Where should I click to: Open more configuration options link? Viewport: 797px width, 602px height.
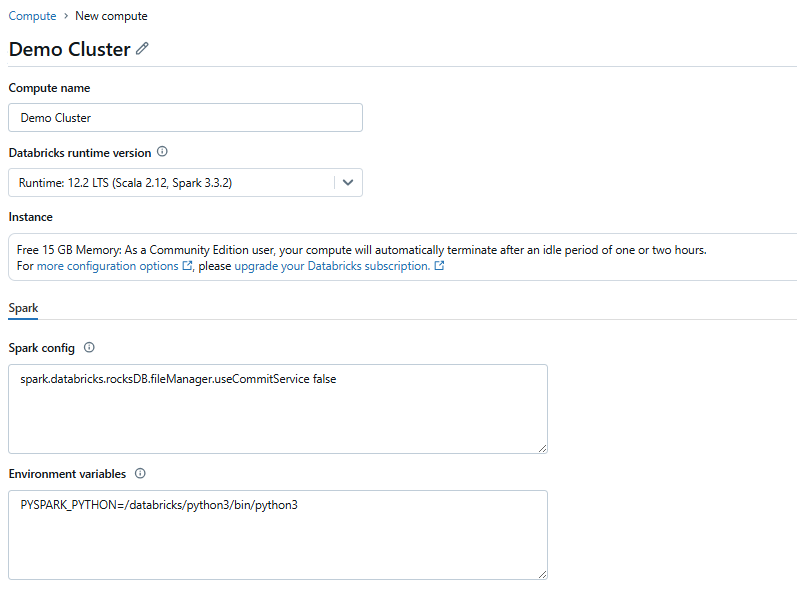click(108, 266)
